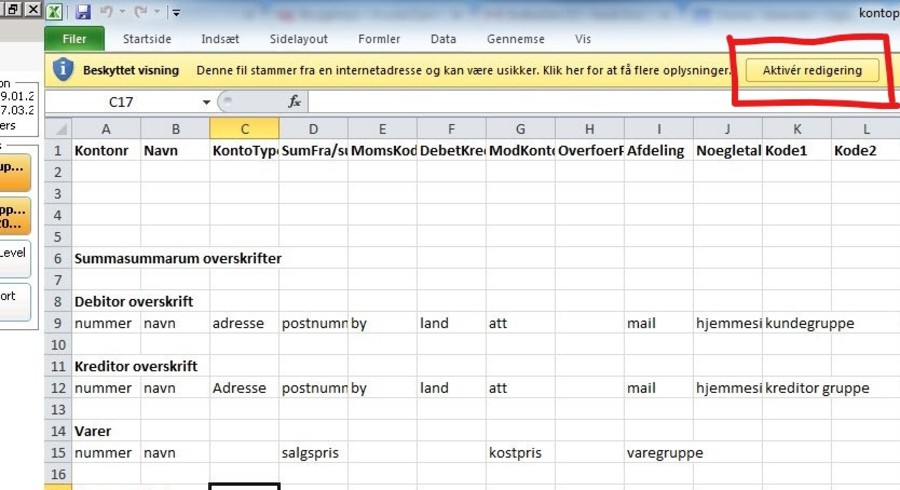Click the Undo arrow icon
Viewport: 900px width, 490px height.
106,11
